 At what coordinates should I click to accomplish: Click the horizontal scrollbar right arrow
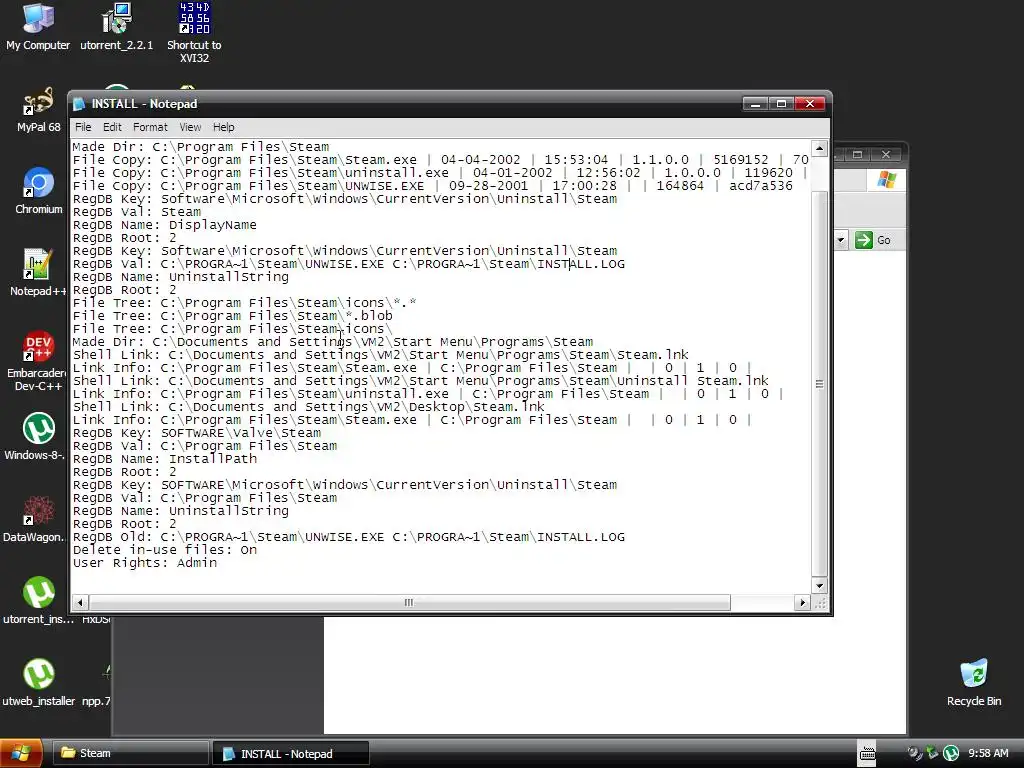coord(803,602)
